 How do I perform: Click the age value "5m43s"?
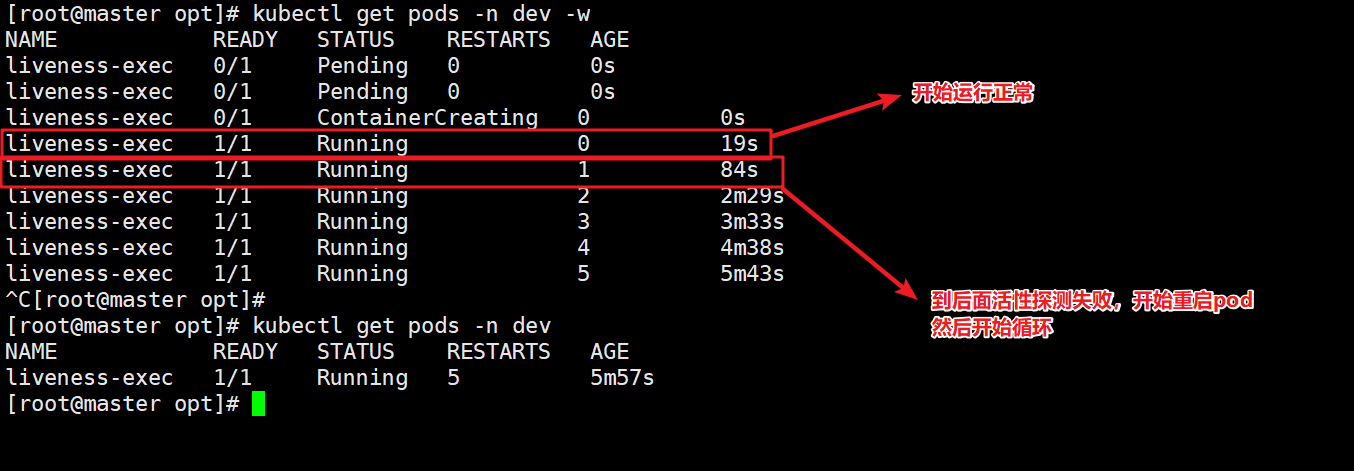point(752,274)
